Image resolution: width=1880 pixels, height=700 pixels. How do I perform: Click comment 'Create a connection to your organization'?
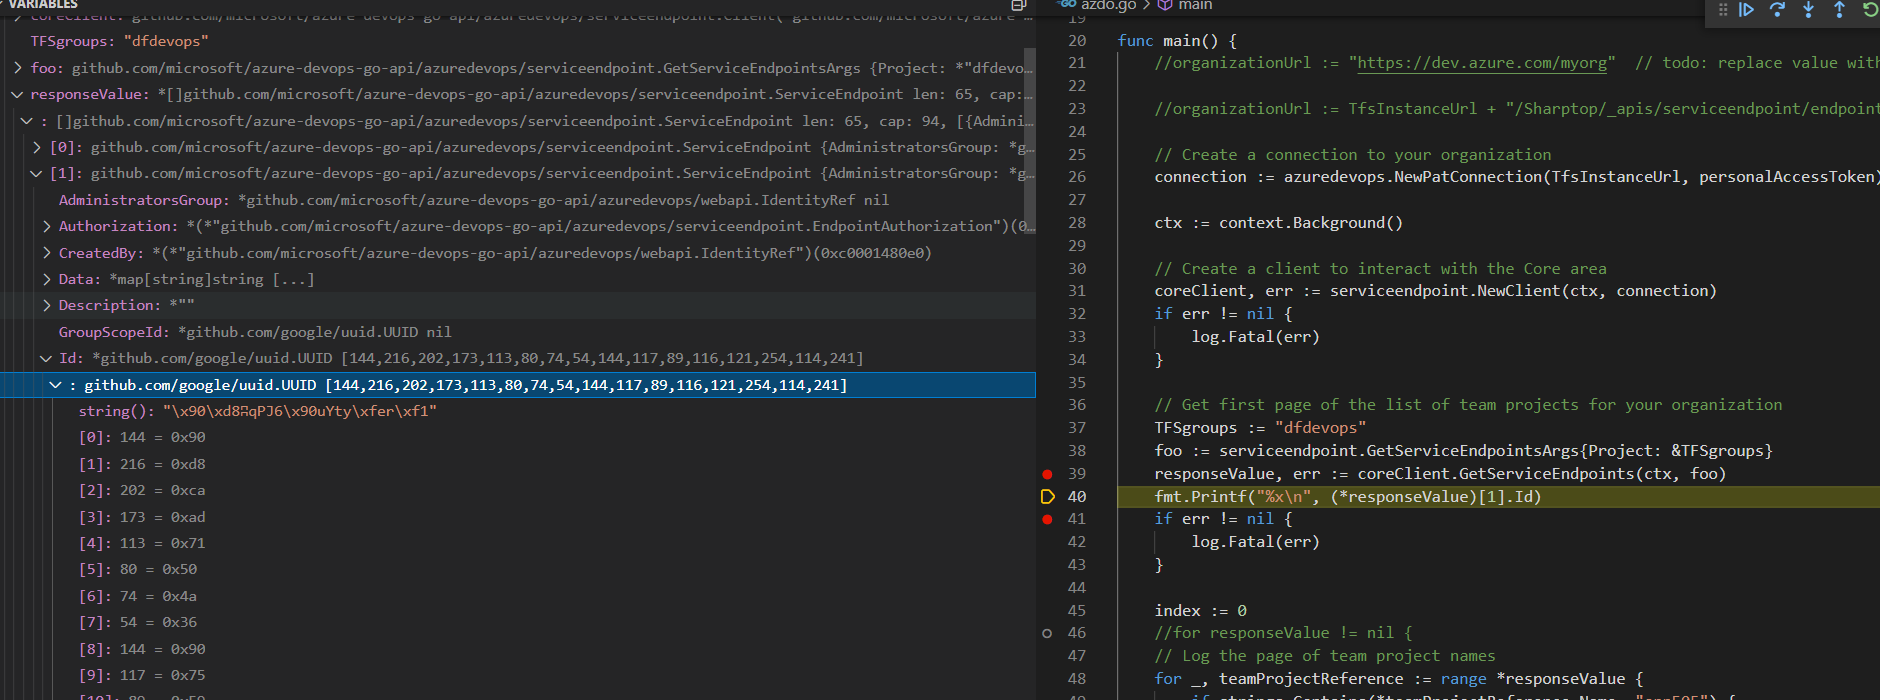[x=1353, y=155]
